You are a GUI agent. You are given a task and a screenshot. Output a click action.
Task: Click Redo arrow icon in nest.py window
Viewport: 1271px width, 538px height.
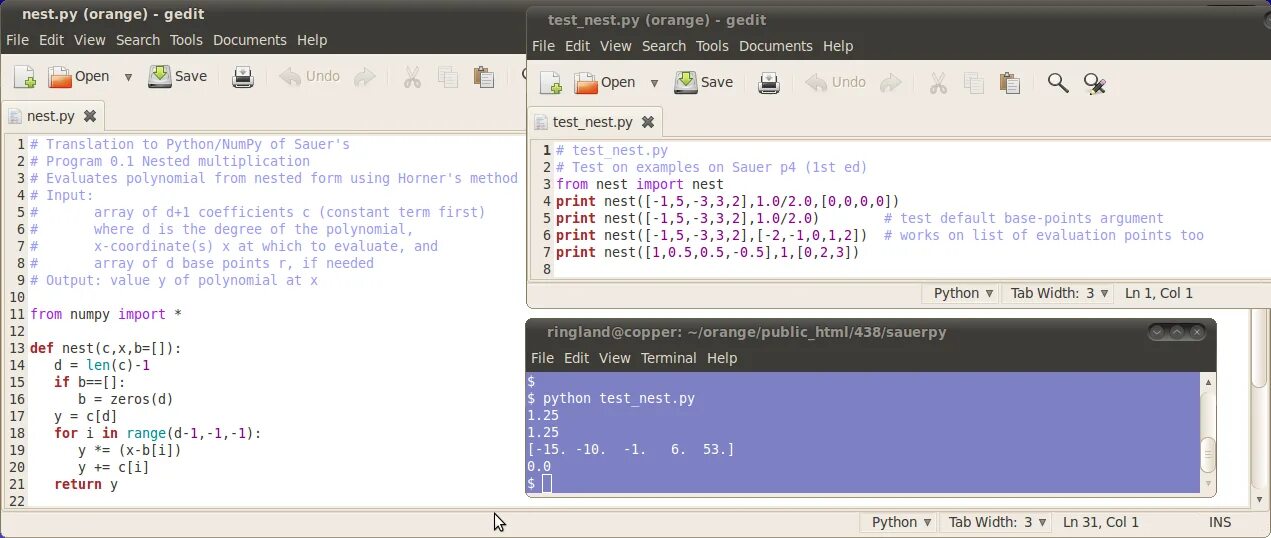[x=365, y=77]
